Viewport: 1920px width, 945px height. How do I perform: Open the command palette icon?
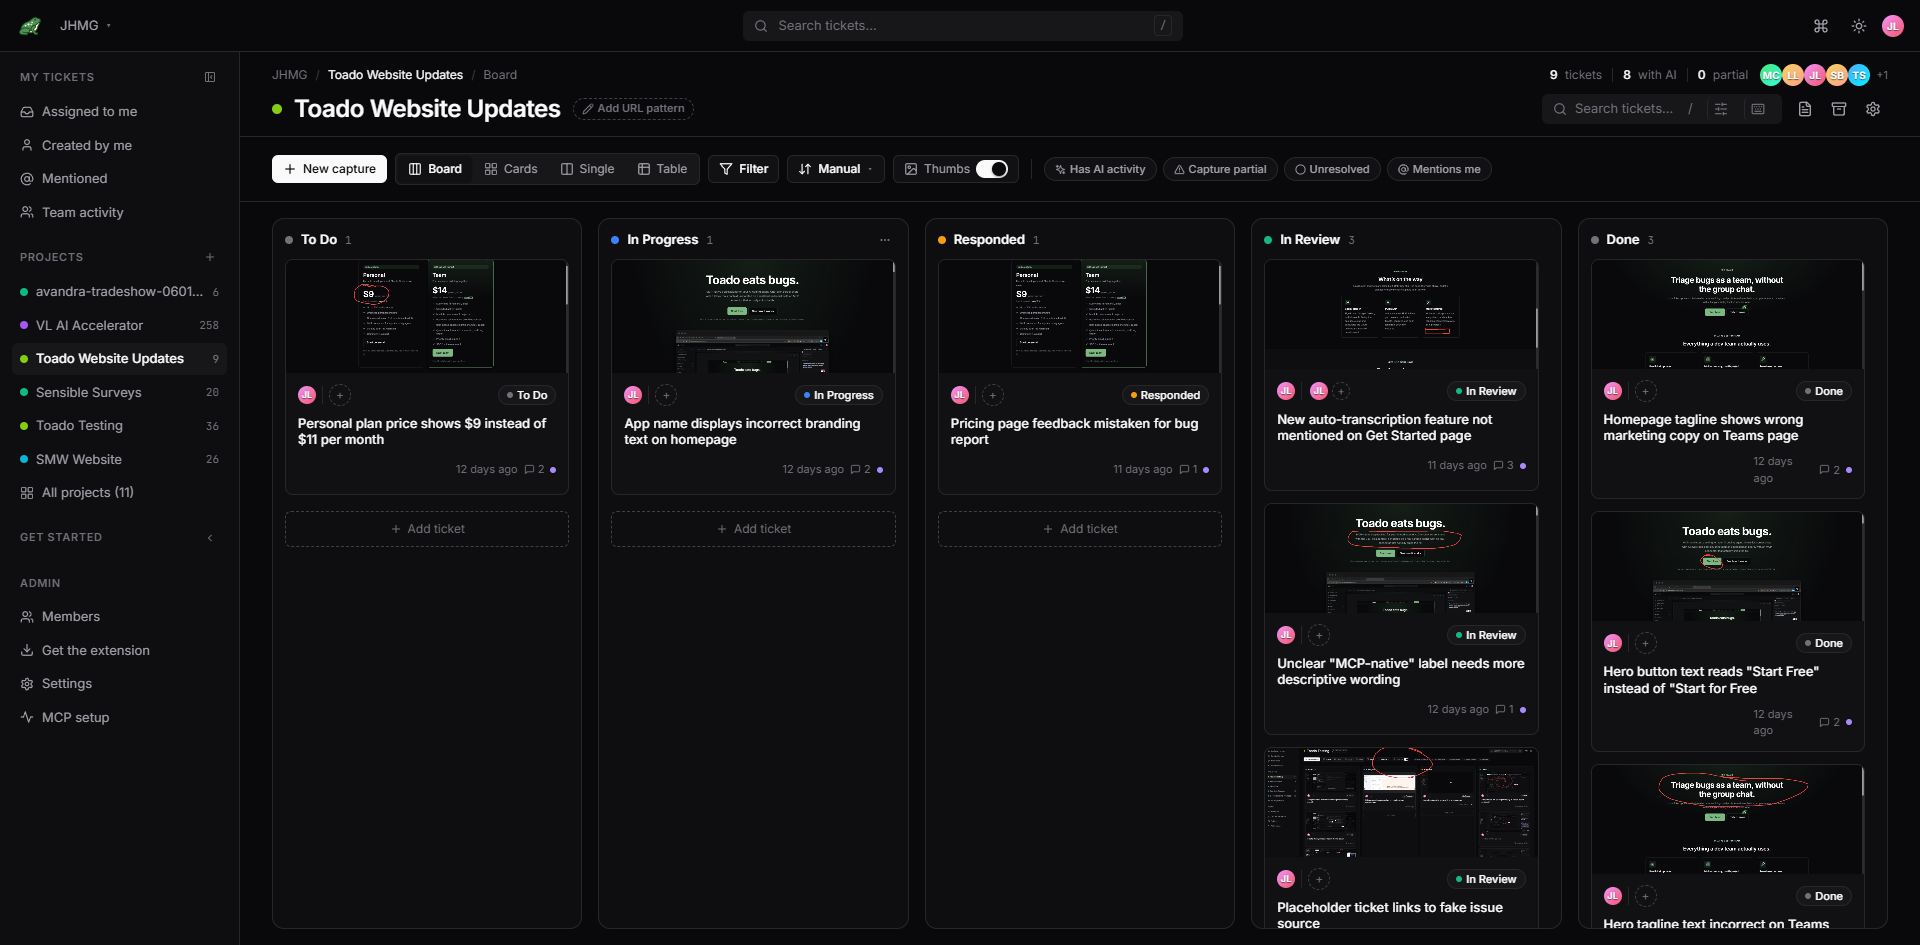[1821, 26]
